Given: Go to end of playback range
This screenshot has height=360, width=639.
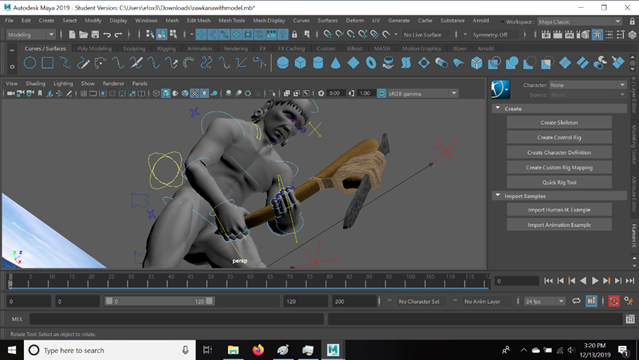Looking at the screenshot, I should coord(630,280).
